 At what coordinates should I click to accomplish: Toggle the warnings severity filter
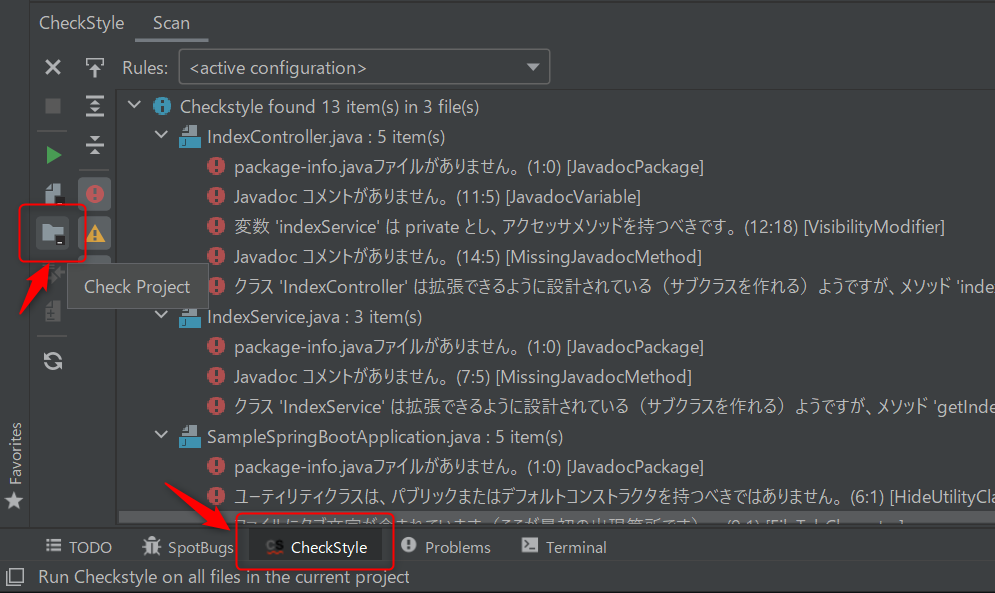tap(95, 232)
